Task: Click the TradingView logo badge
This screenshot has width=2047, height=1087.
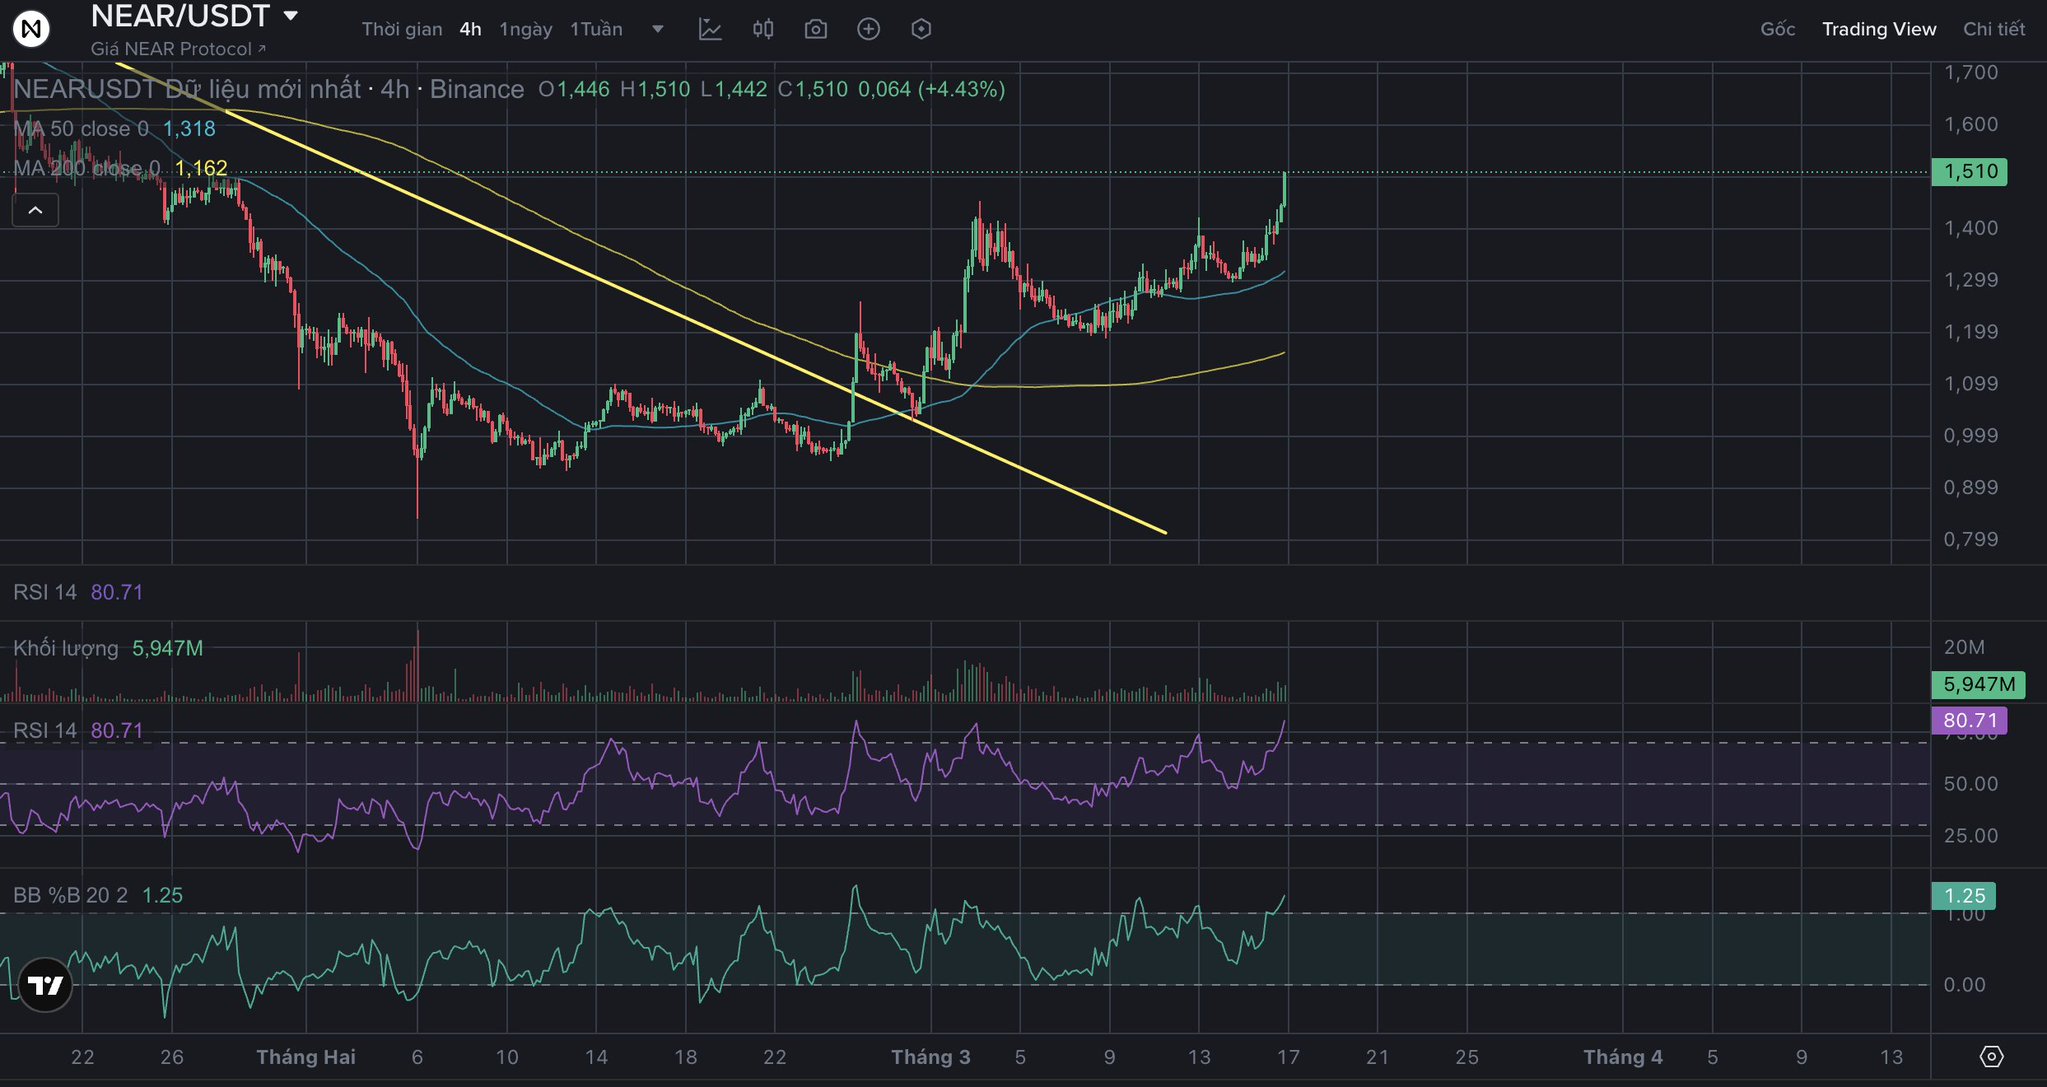Action: pos(45,986)
